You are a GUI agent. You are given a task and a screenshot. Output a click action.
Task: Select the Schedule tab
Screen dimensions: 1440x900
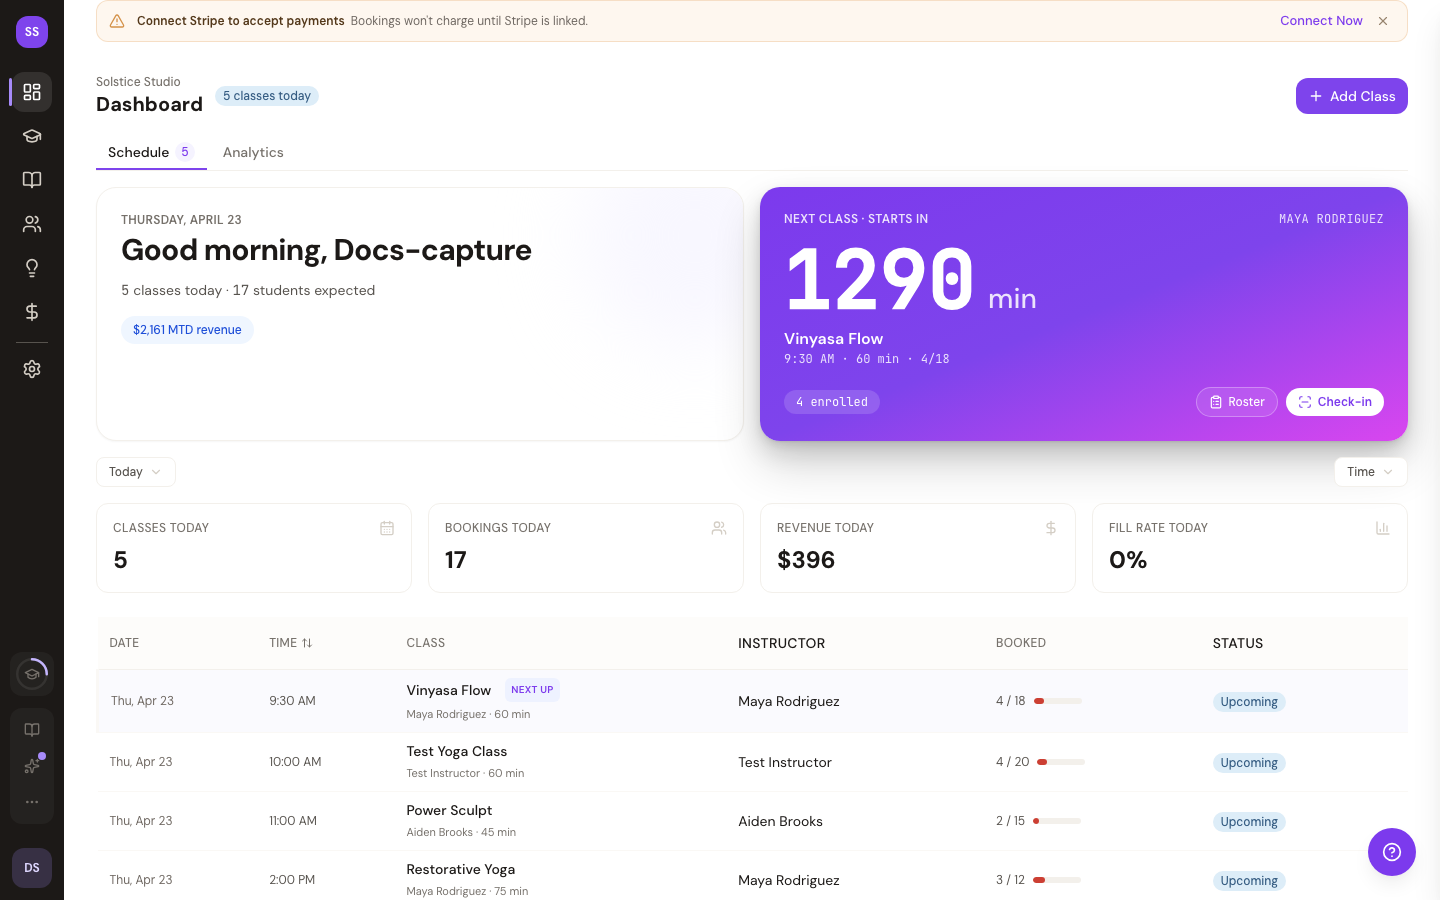pyautogui.click(x=139, y=152)
